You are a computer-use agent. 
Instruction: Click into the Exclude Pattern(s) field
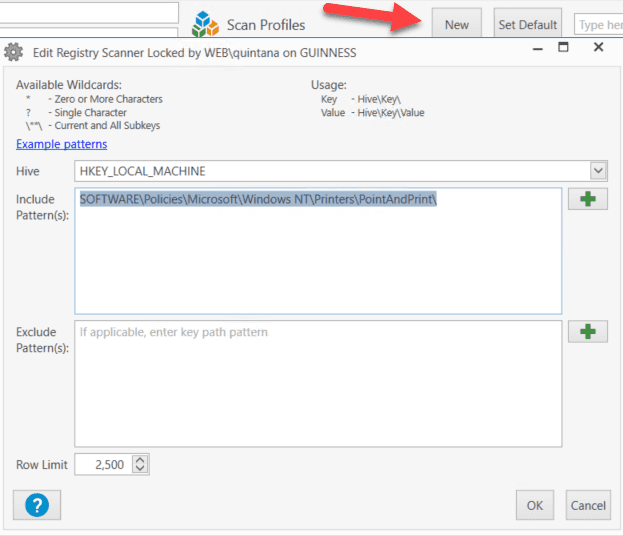(x=318, y=383)
